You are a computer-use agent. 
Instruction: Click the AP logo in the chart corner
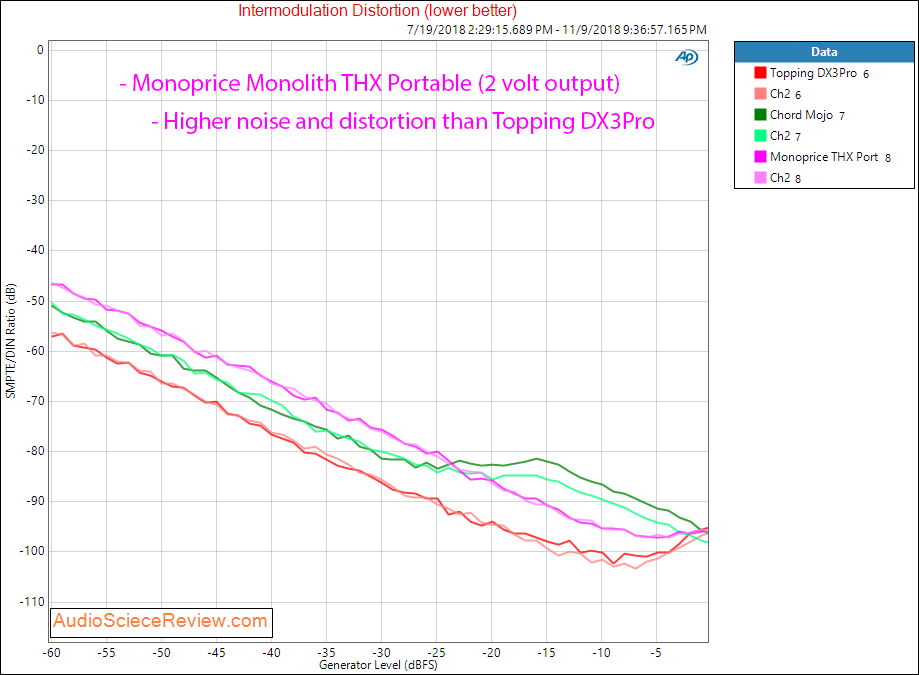(686, 57)
